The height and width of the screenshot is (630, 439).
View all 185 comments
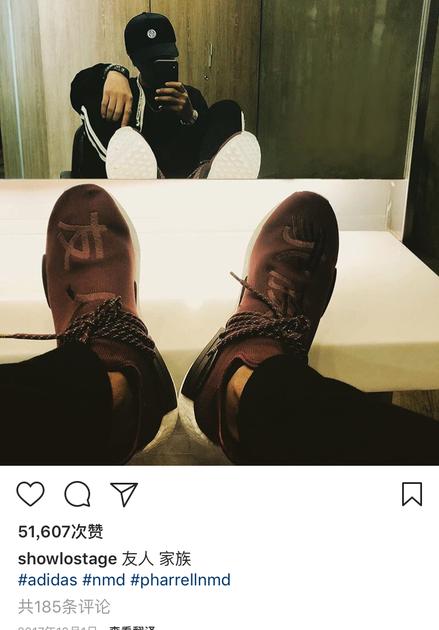click(x=64, y=607)
